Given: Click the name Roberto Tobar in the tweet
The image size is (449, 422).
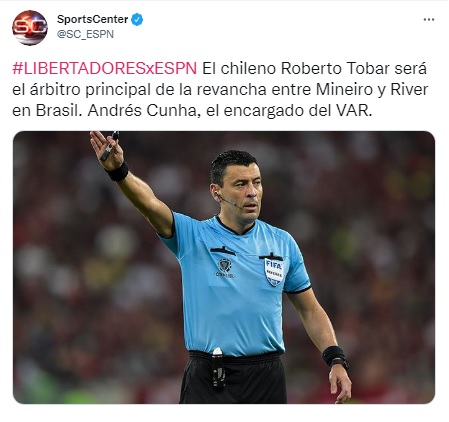Looking at the screenshot, I should (335, 68).
